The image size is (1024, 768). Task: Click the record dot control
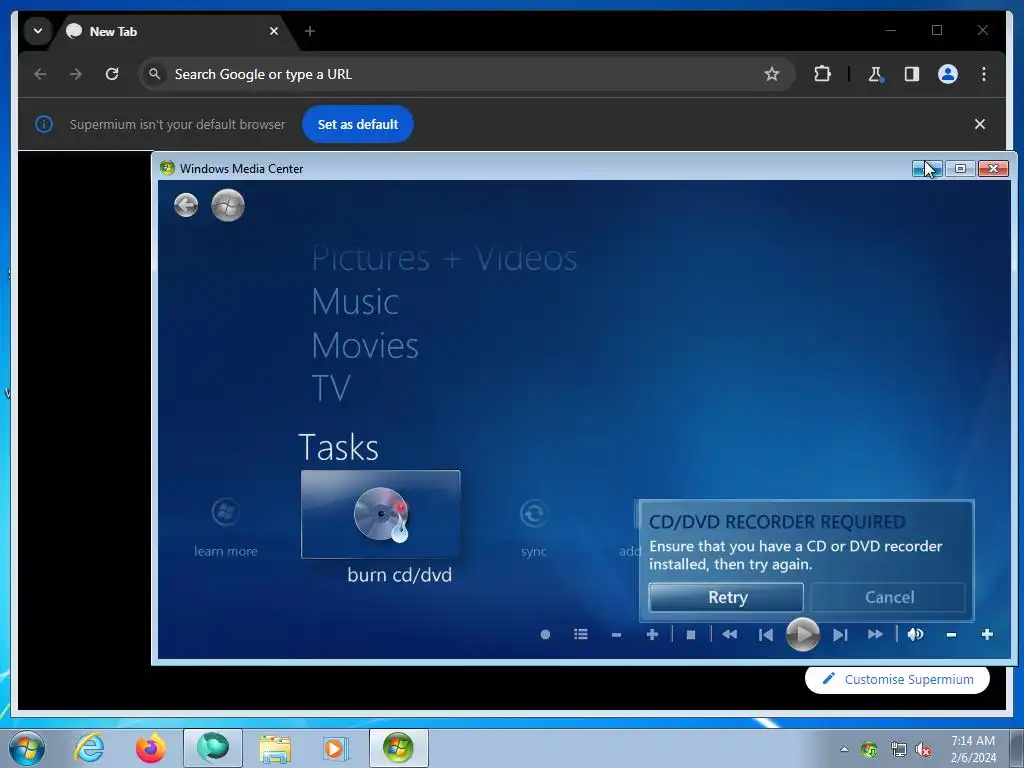coord(545,634)
